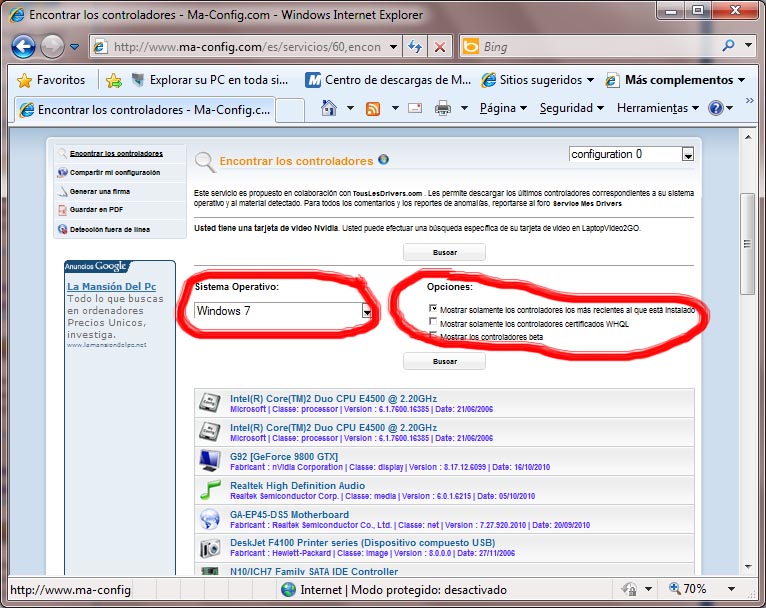This screenshot has height=608, width=766.
Task: Expand the Home button dropdown arrow
Action: tap(350, 108)
